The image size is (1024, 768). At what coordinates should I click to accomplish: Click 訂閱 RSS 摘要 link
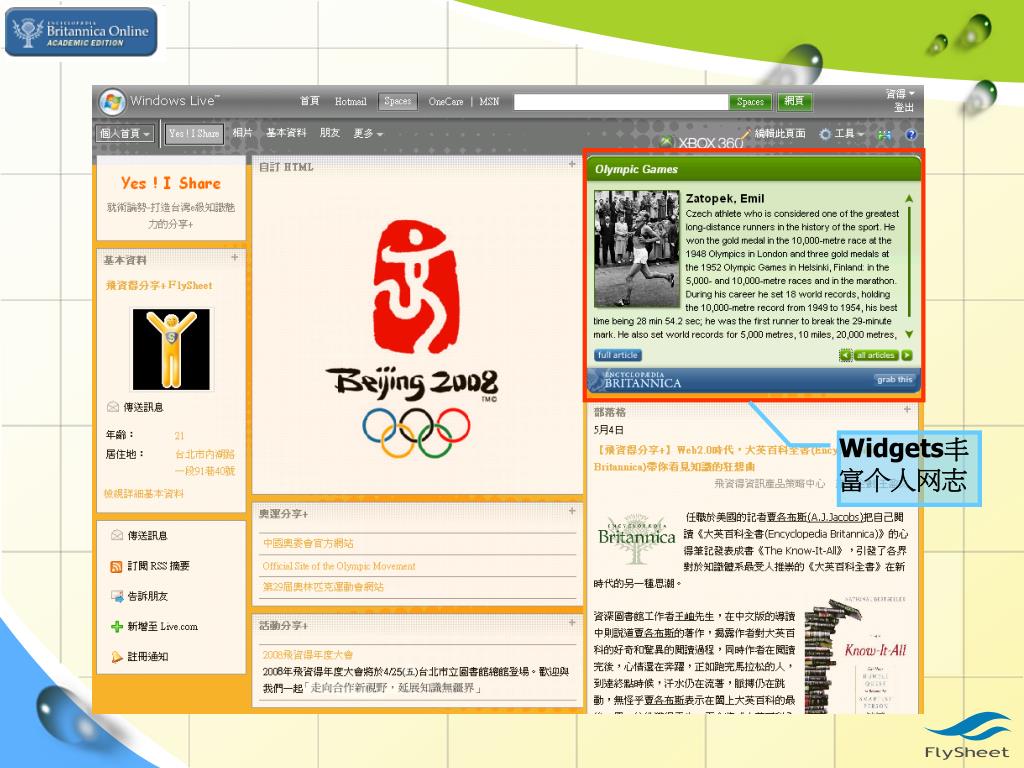[158, 566]
